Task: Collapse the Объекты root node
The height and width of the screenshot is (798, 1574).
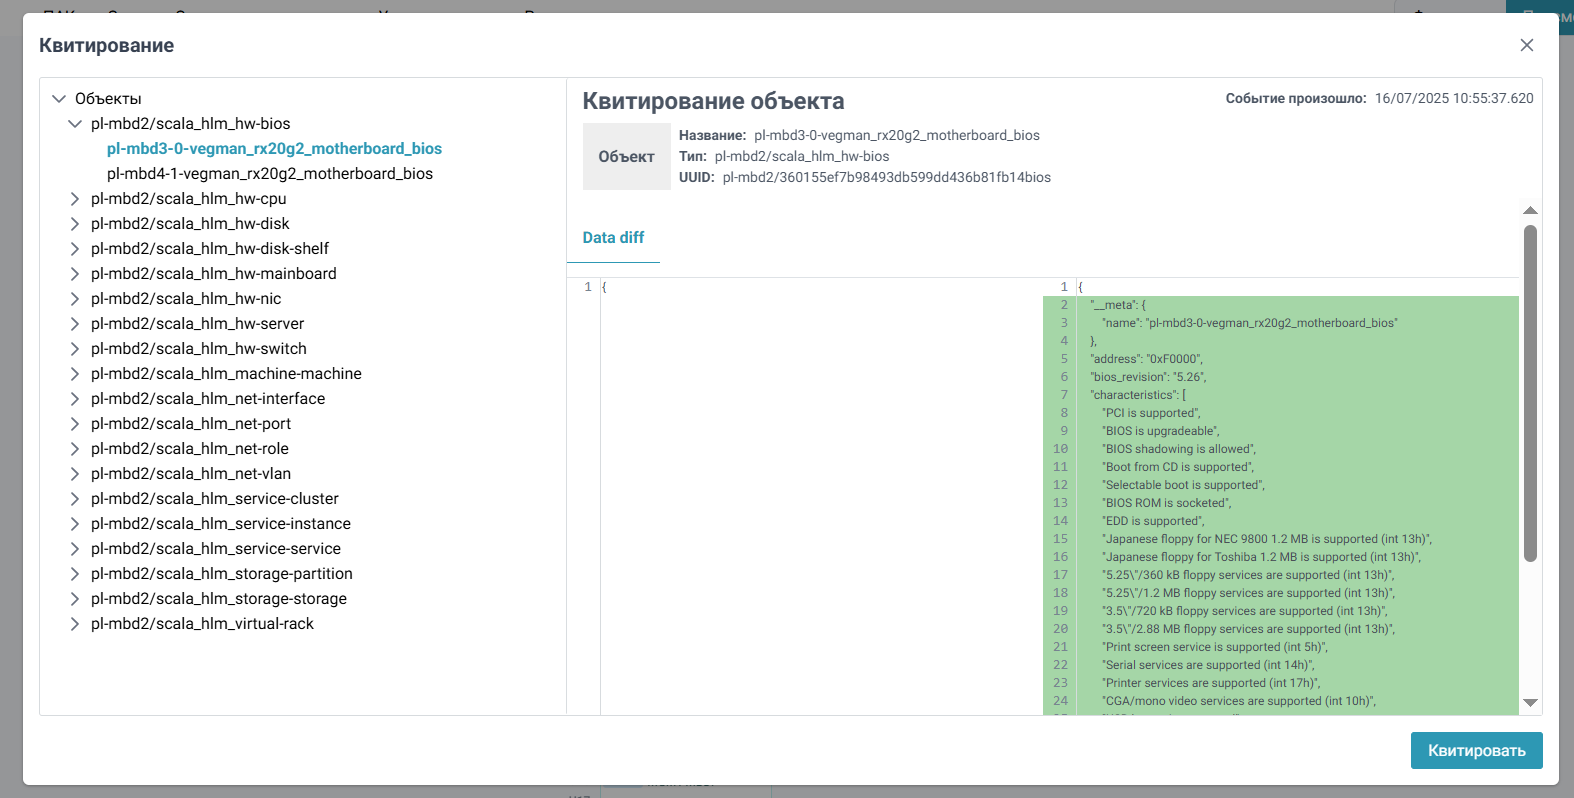Action: (59, 99)
